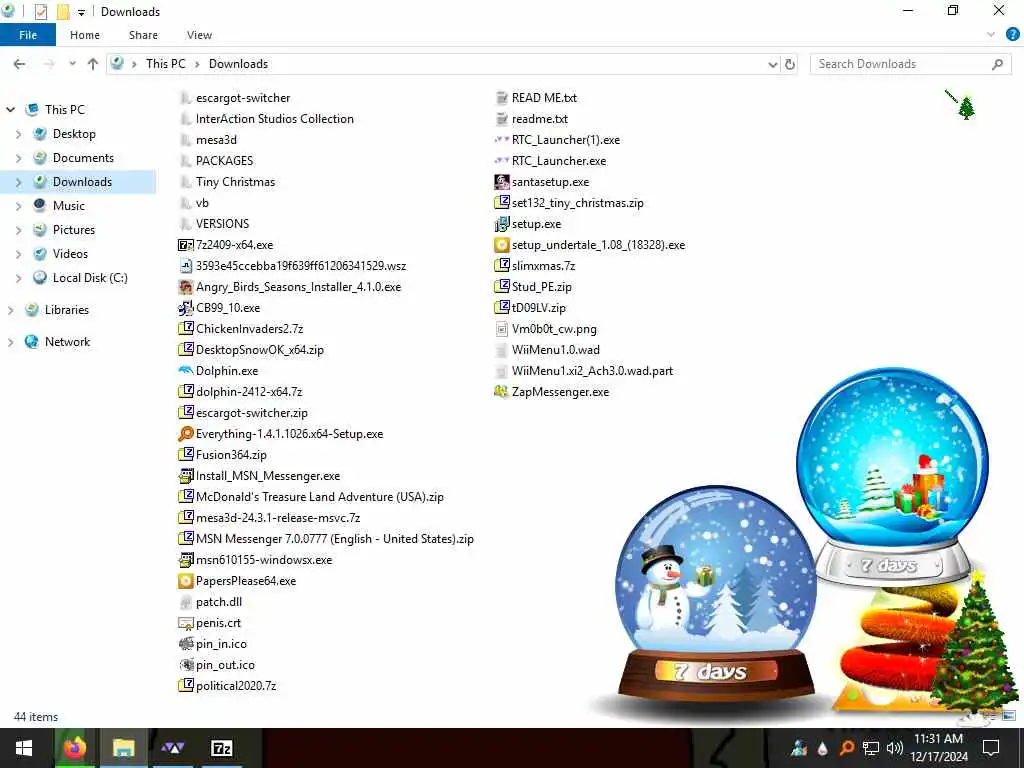
Task: Select the patch.dll file
Action: click(x=219, y=602)
